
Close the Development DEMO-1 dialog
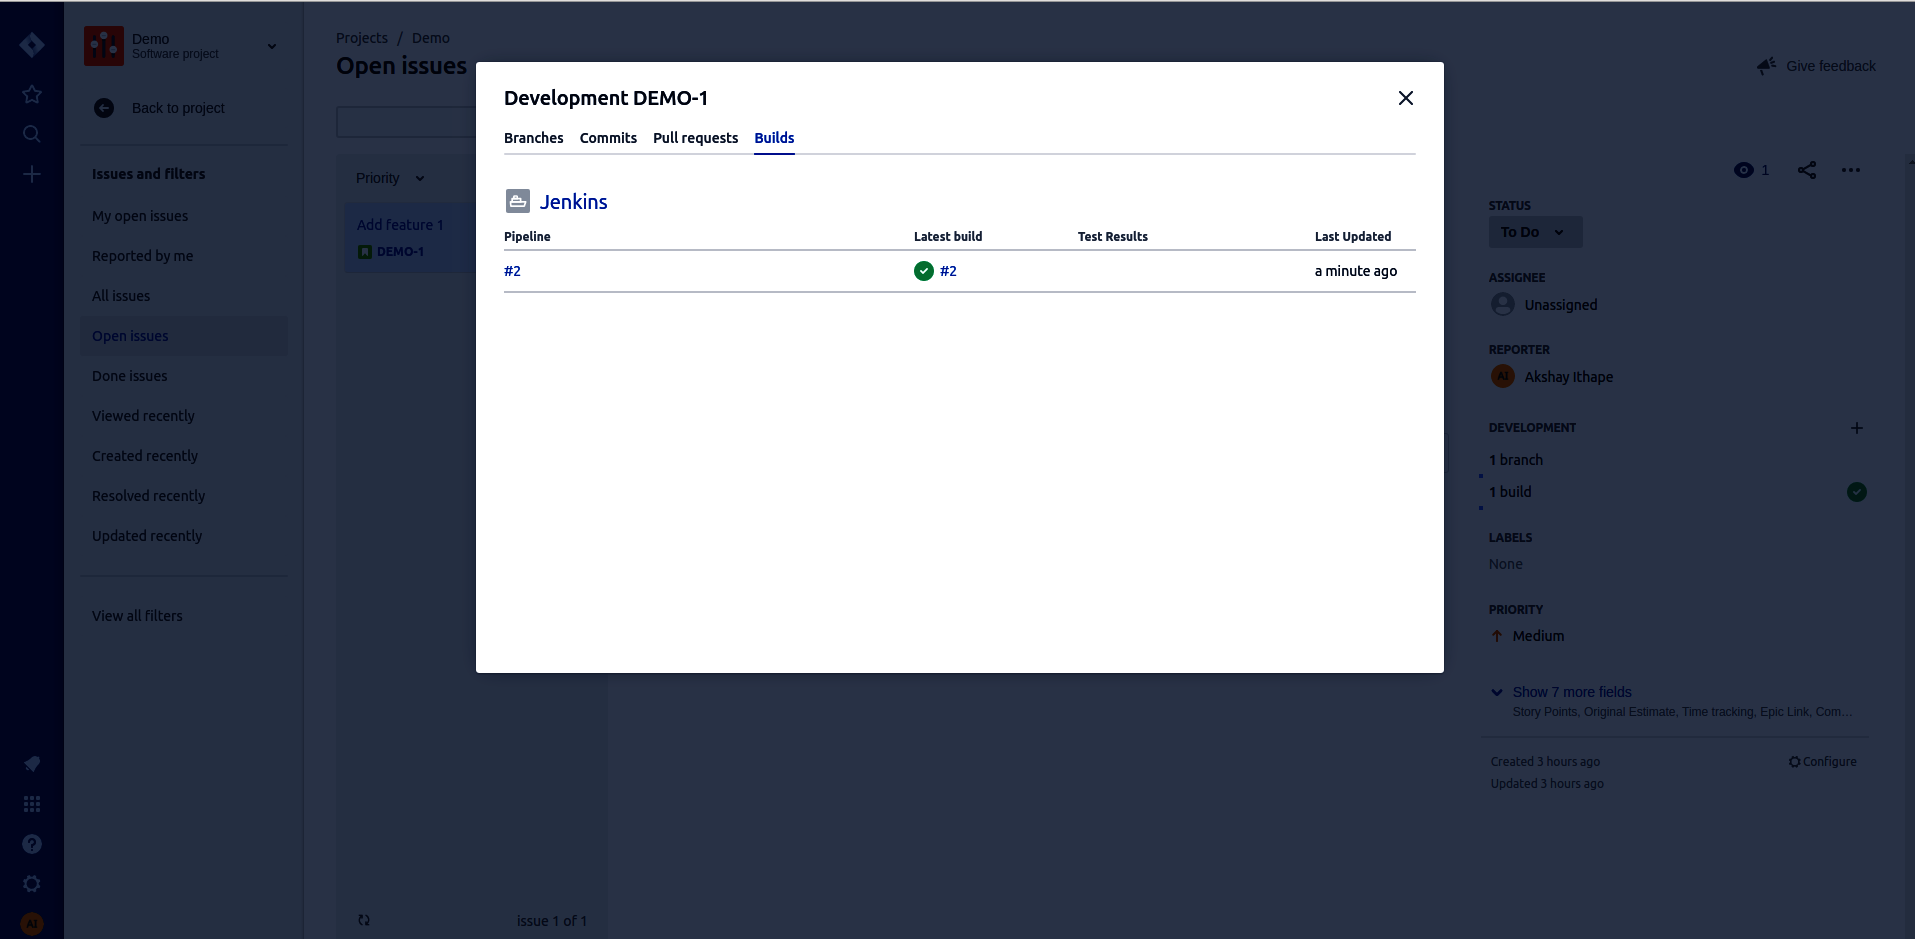(x=1405, y=98)
